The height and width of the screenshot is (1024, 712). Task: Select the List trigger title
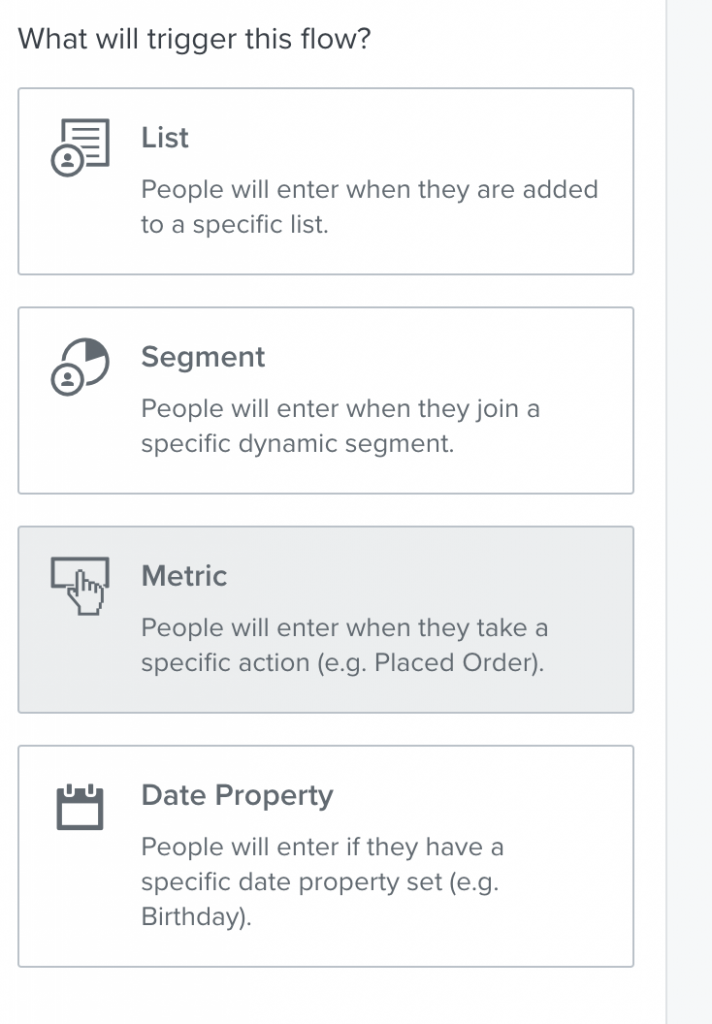[x=165, y=138]
